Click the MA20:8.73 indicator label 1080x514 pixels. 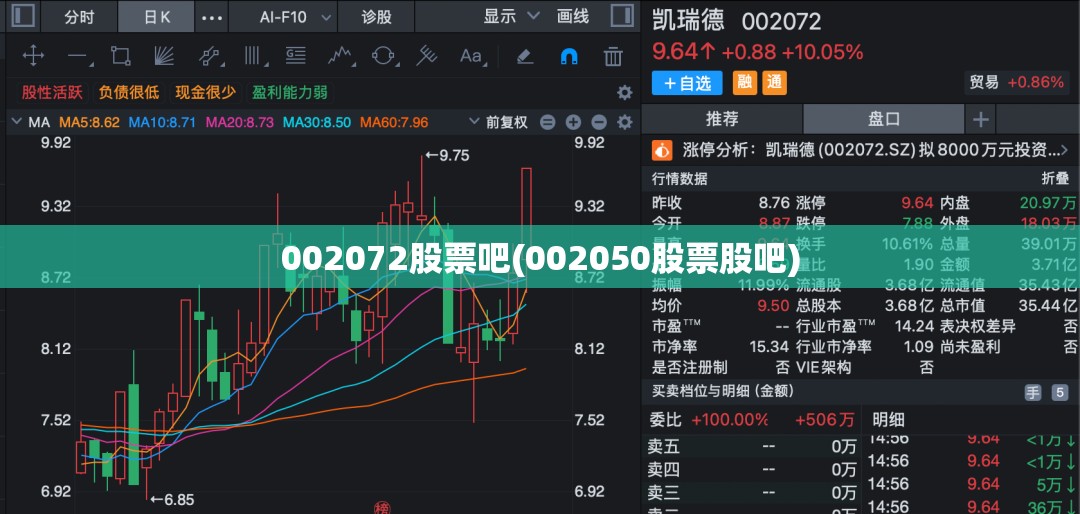(x=240, y=123)
